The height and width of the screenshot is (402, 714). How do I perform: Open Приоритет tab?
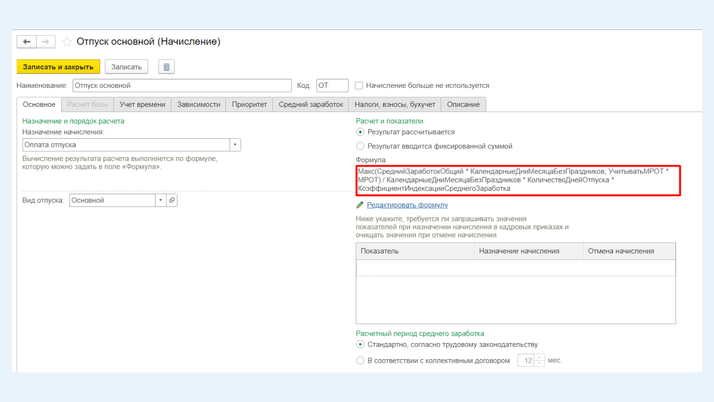click(x=250, y=104)
